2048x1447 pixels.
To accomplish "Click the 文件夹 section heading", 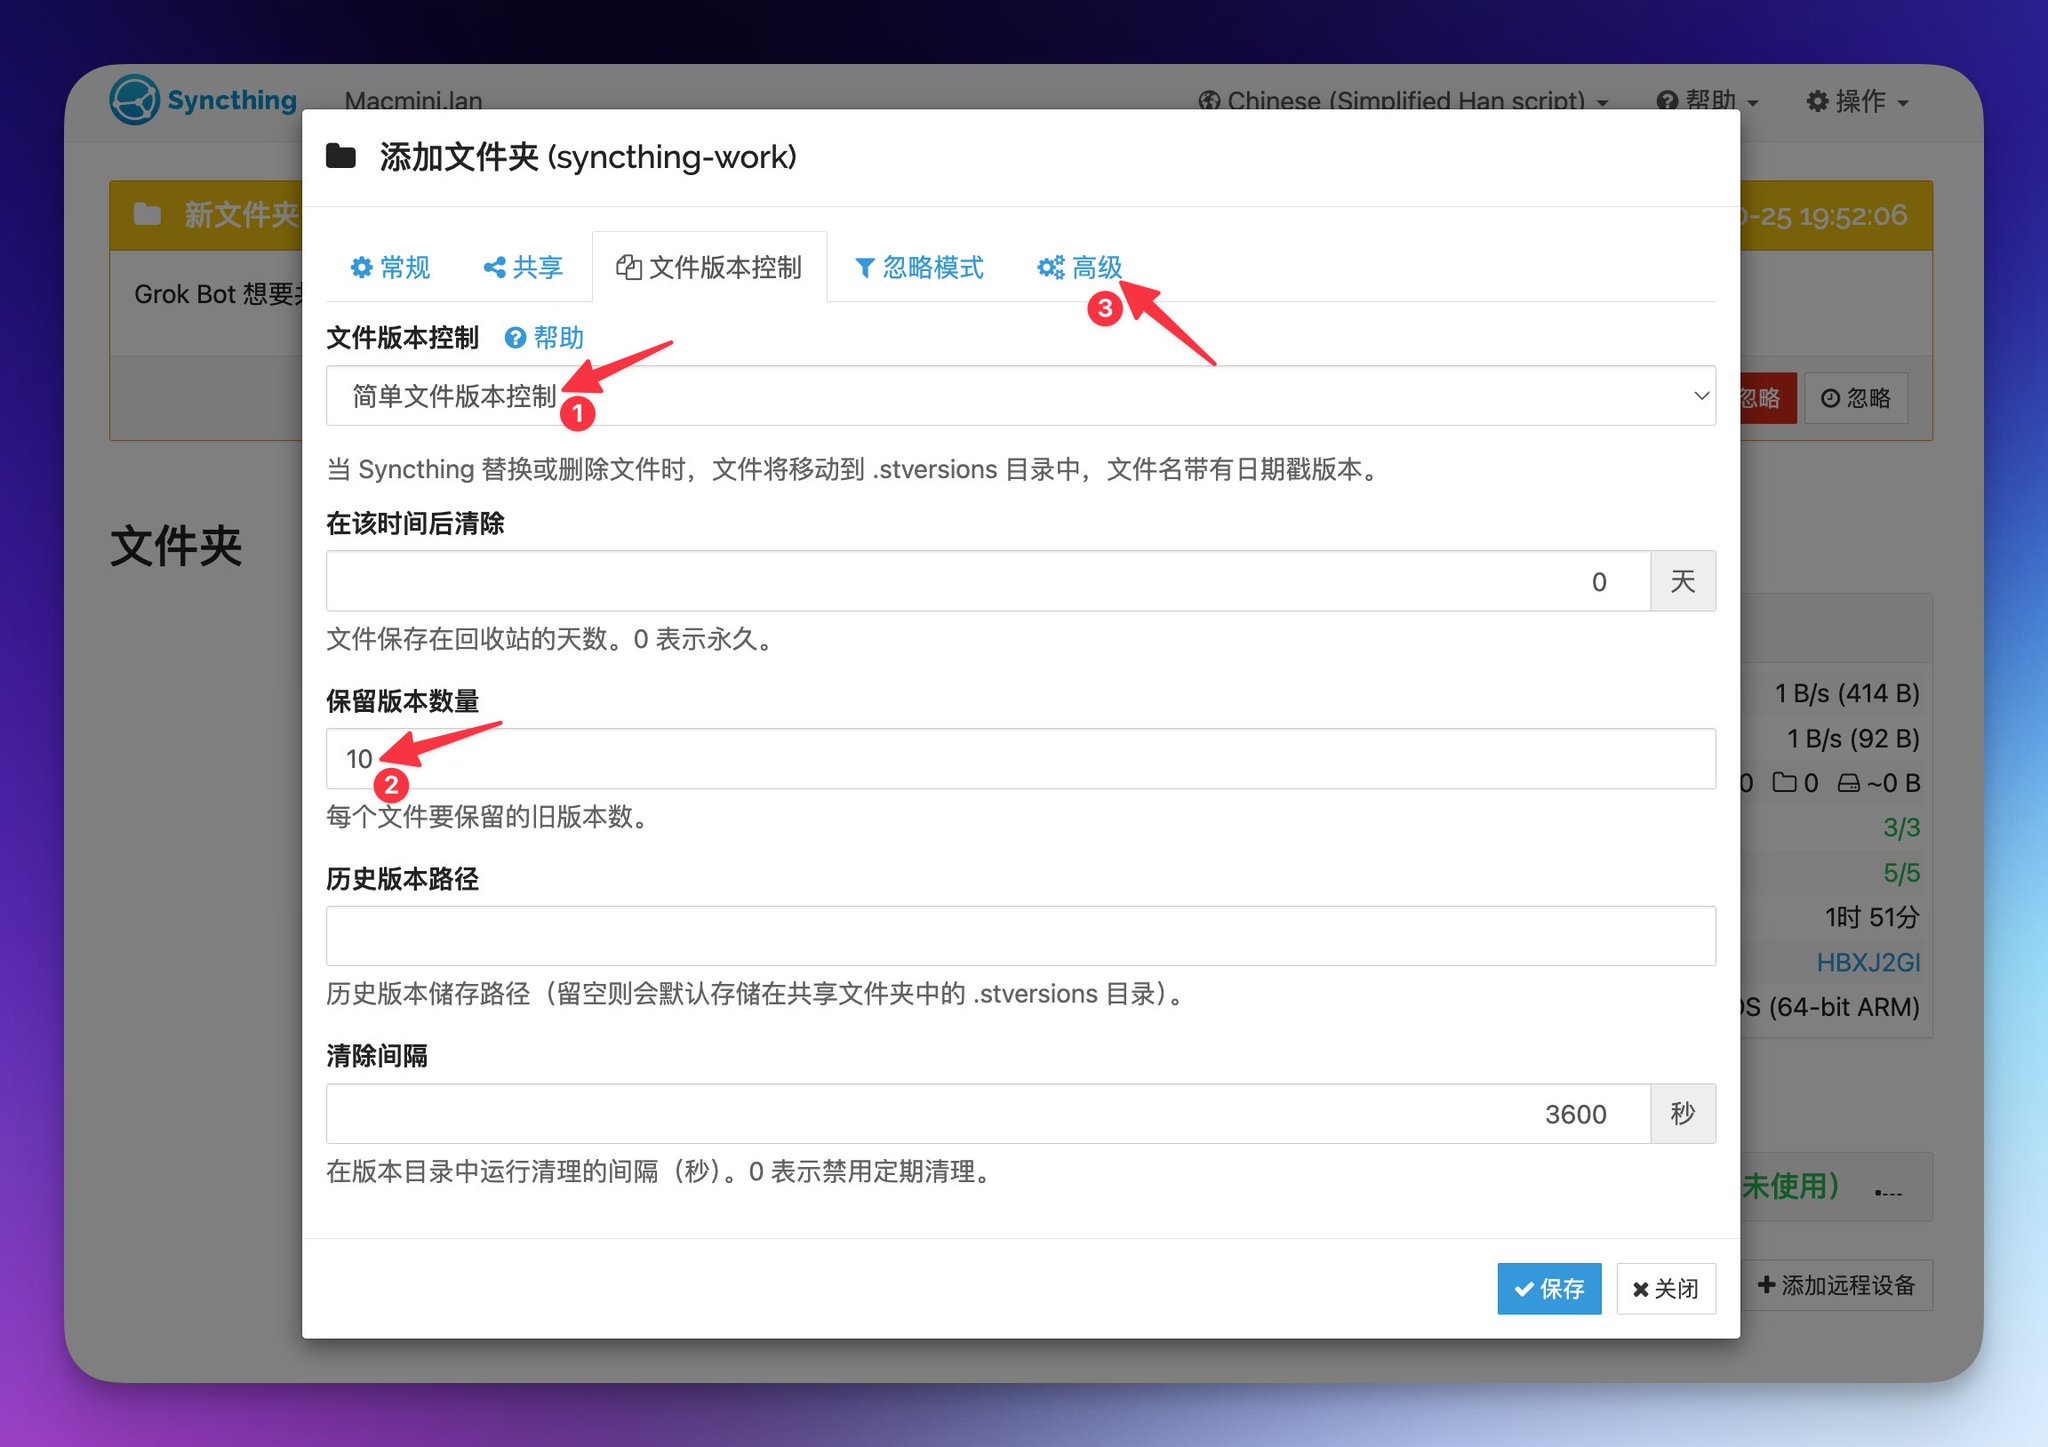I will (176, 546).
